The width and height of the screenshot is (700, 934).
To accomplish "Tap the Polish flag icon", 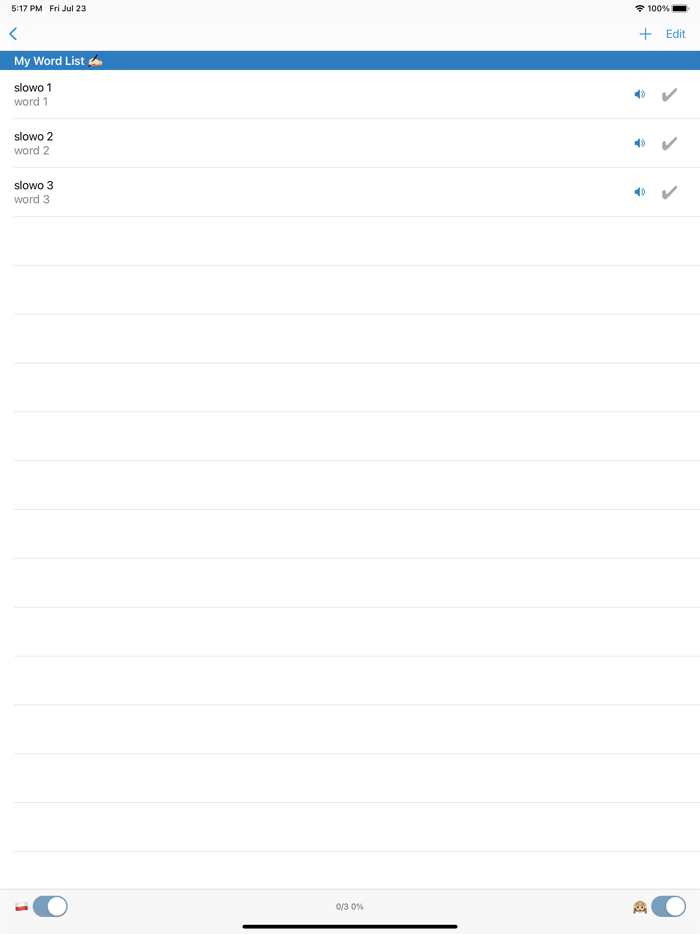I will pos(21,906).
